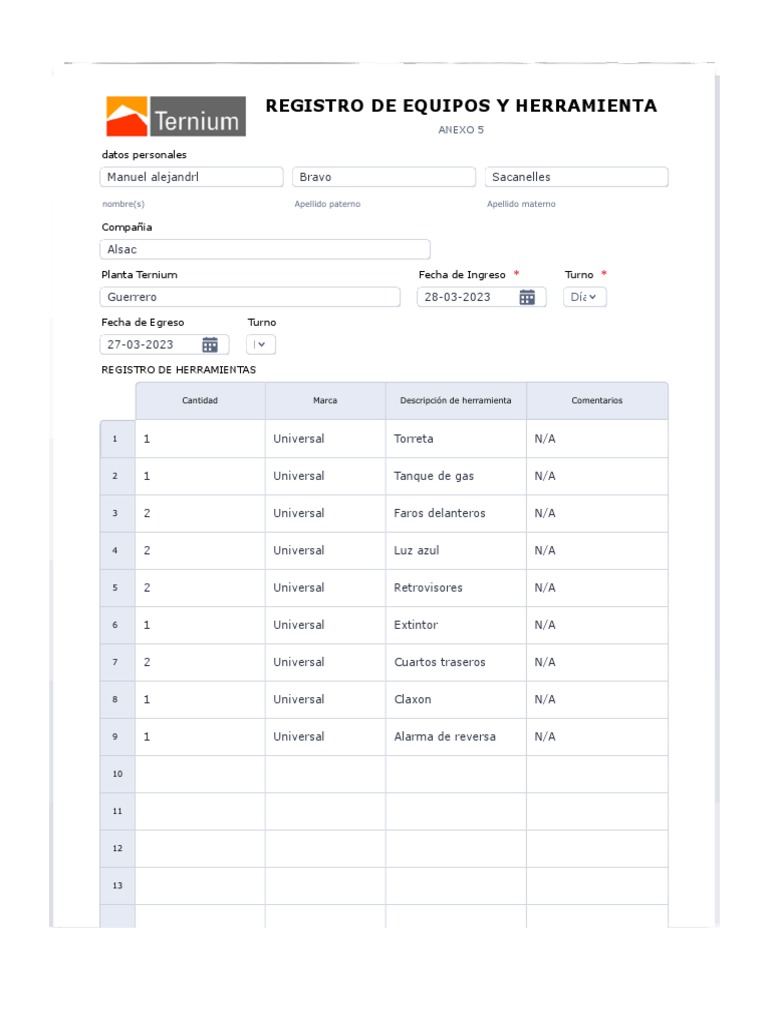Viewport: 768px width, 1024px height.
Task: Click the Marca column header
Action: coord(325,401)
